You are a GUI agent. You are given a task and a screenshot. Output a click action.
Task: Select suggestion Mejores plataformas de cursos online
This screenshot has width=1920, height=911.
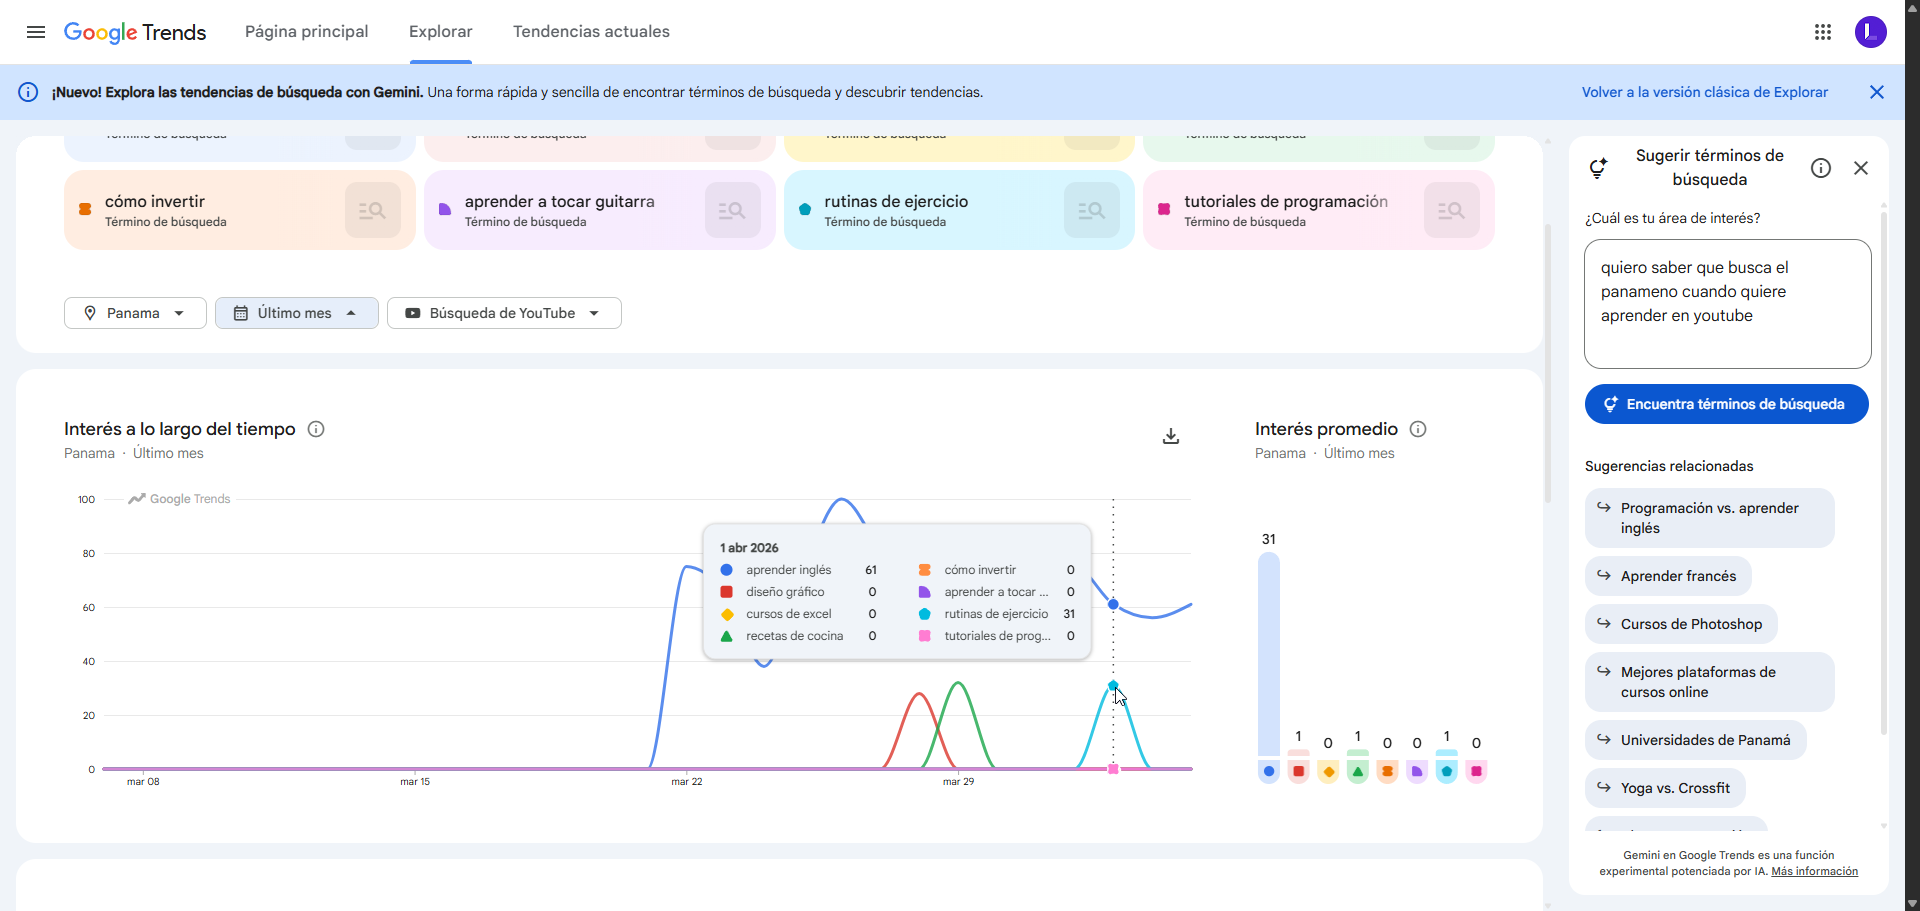(1710, 682)
